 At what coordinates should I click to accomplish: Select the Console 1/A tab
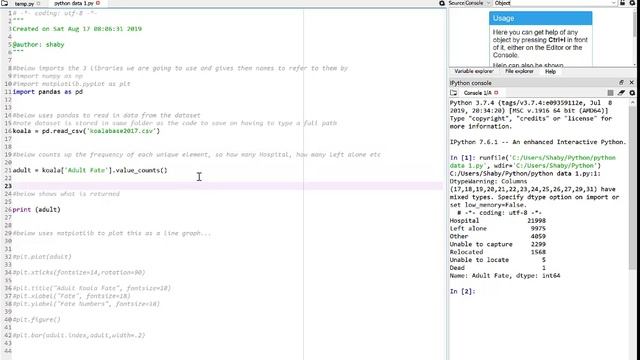click(x=477, y=93)
